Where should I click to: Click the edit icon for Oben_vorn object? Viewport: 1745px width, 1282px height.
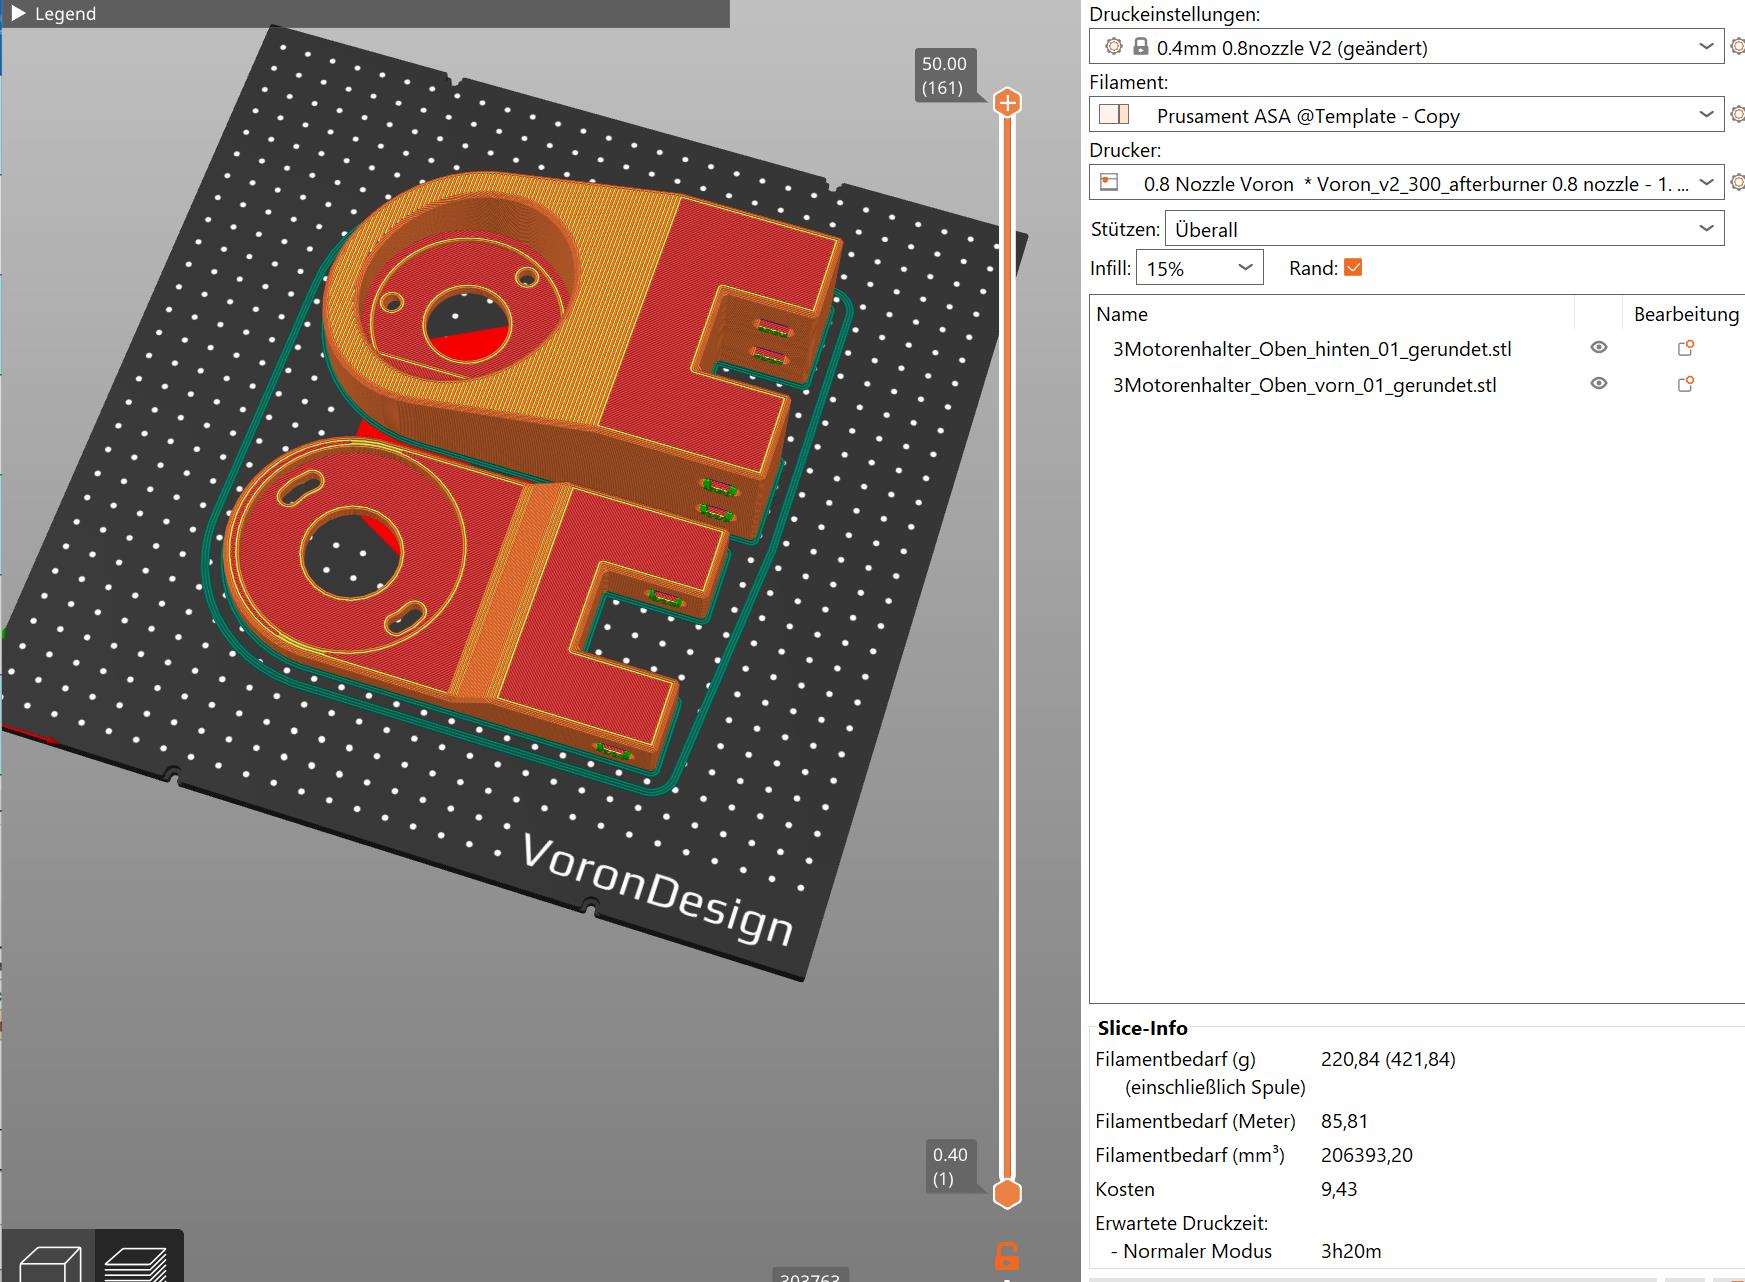click(x=1686, y=384)
